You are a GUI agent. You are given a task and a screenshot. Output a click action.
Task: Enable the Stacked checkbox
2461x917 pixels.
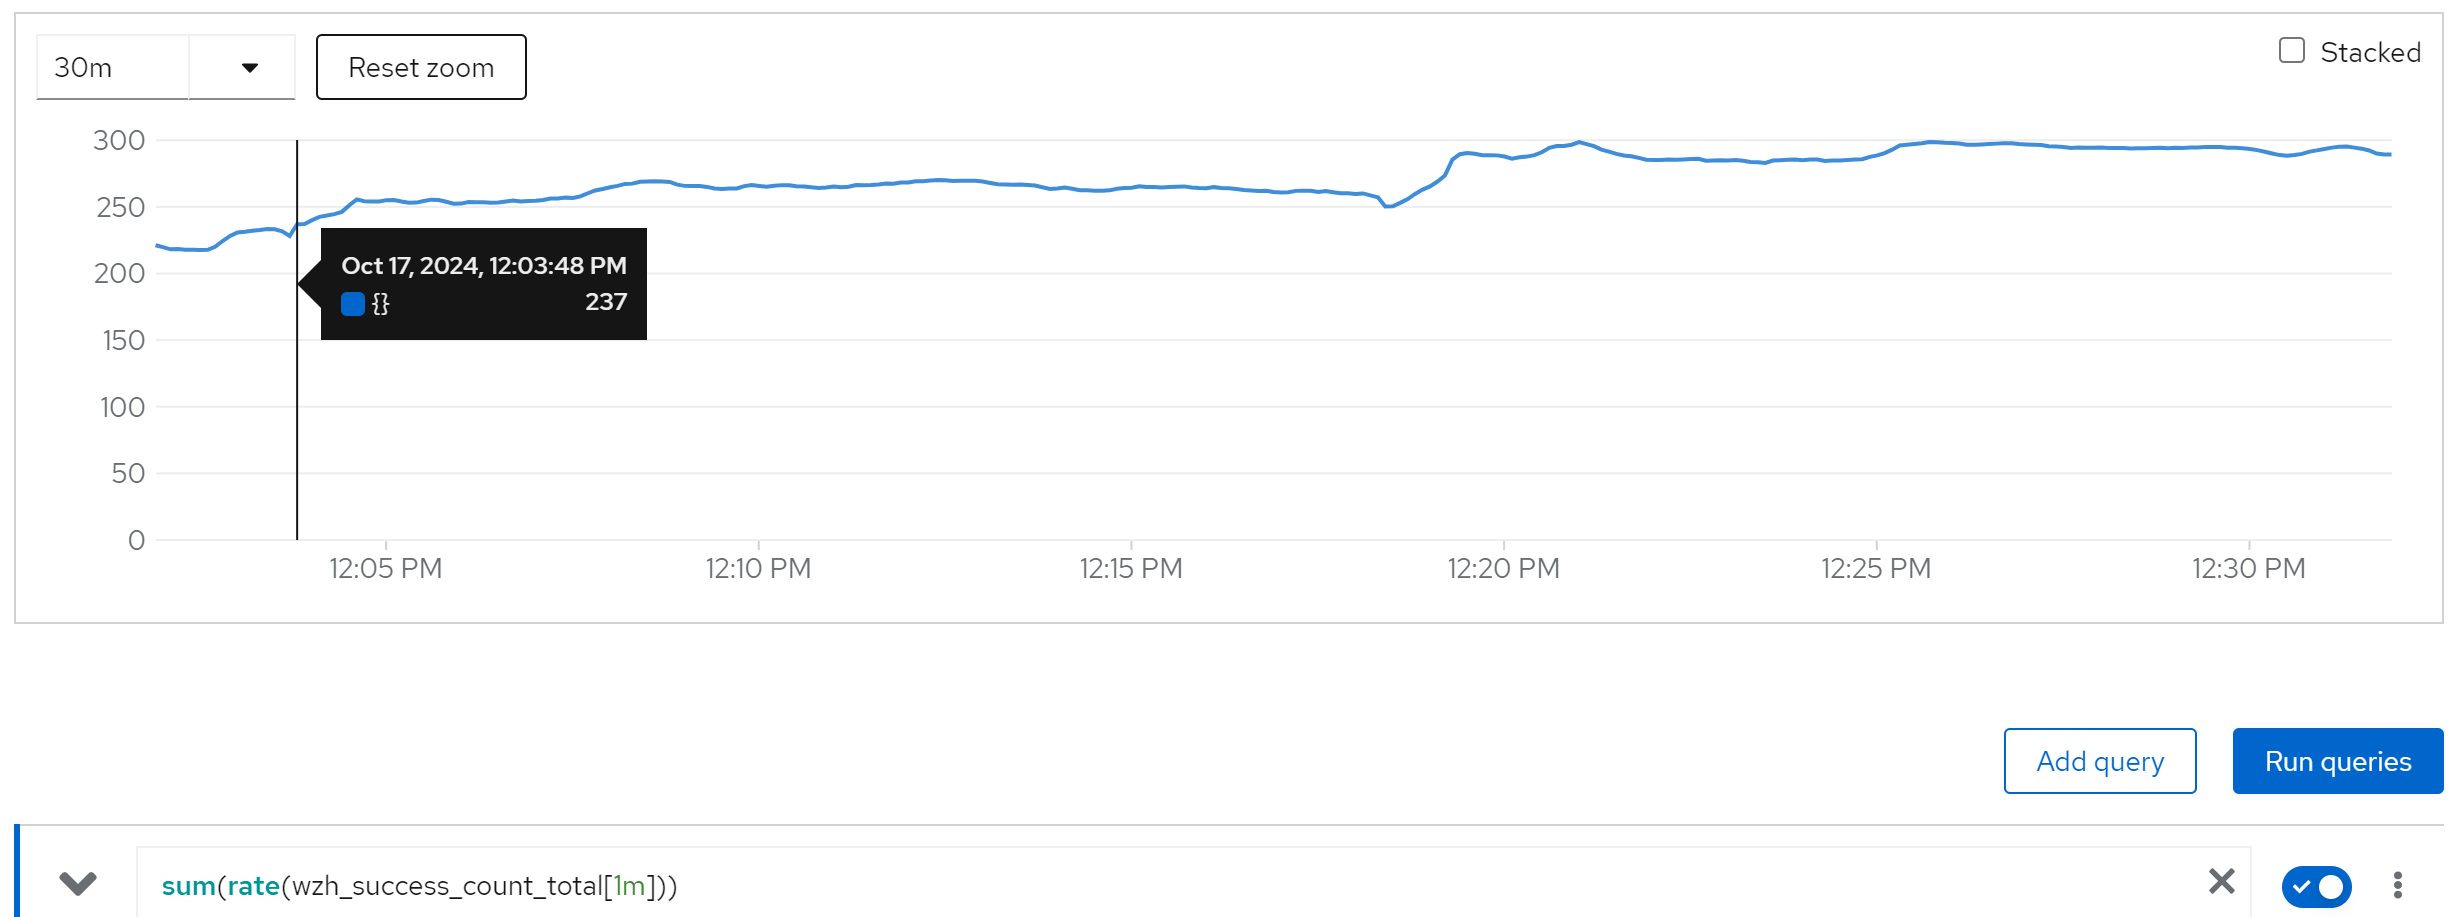click(x=2291, y=51)
